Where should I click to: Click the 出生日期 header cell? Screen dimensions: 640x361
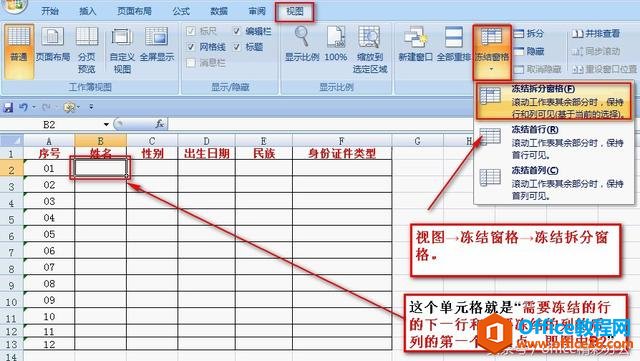coord(207,154)
